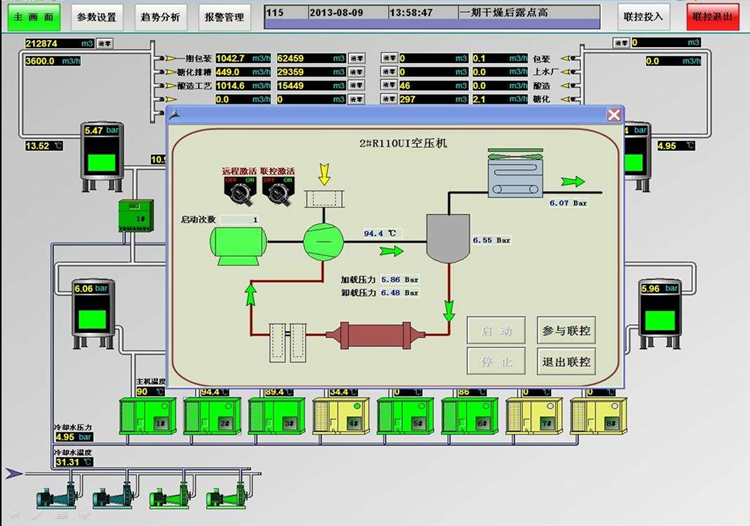Switch to the 趋势分析 tab

pos(161,17)
